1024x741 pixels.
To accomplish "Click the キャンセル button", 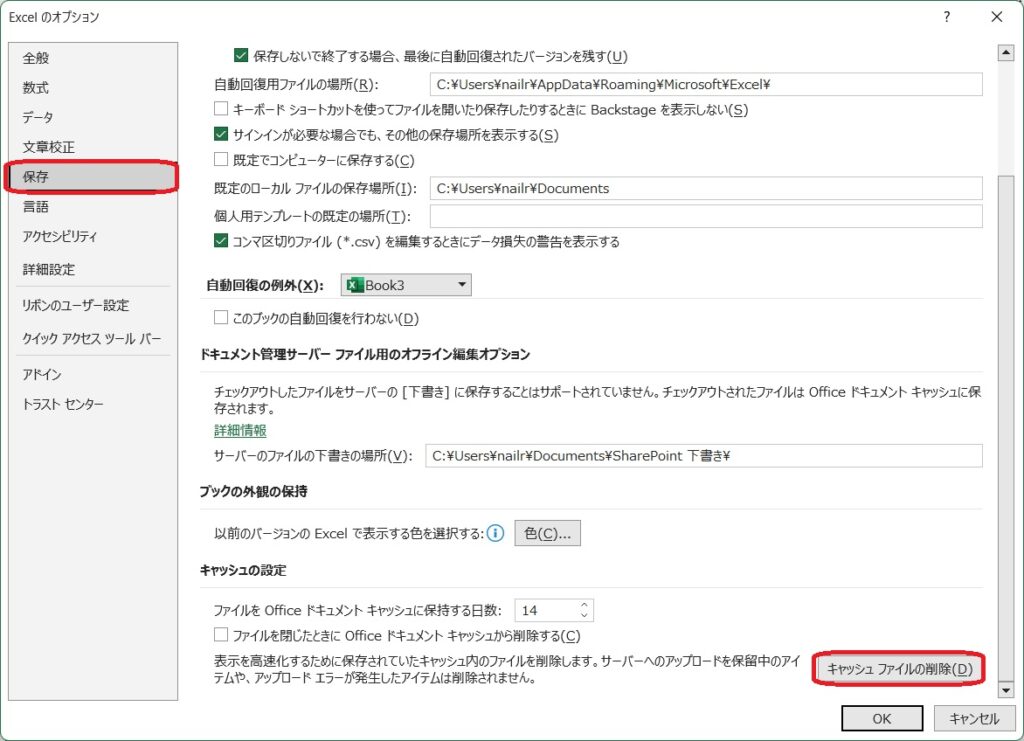I will 974,718.
